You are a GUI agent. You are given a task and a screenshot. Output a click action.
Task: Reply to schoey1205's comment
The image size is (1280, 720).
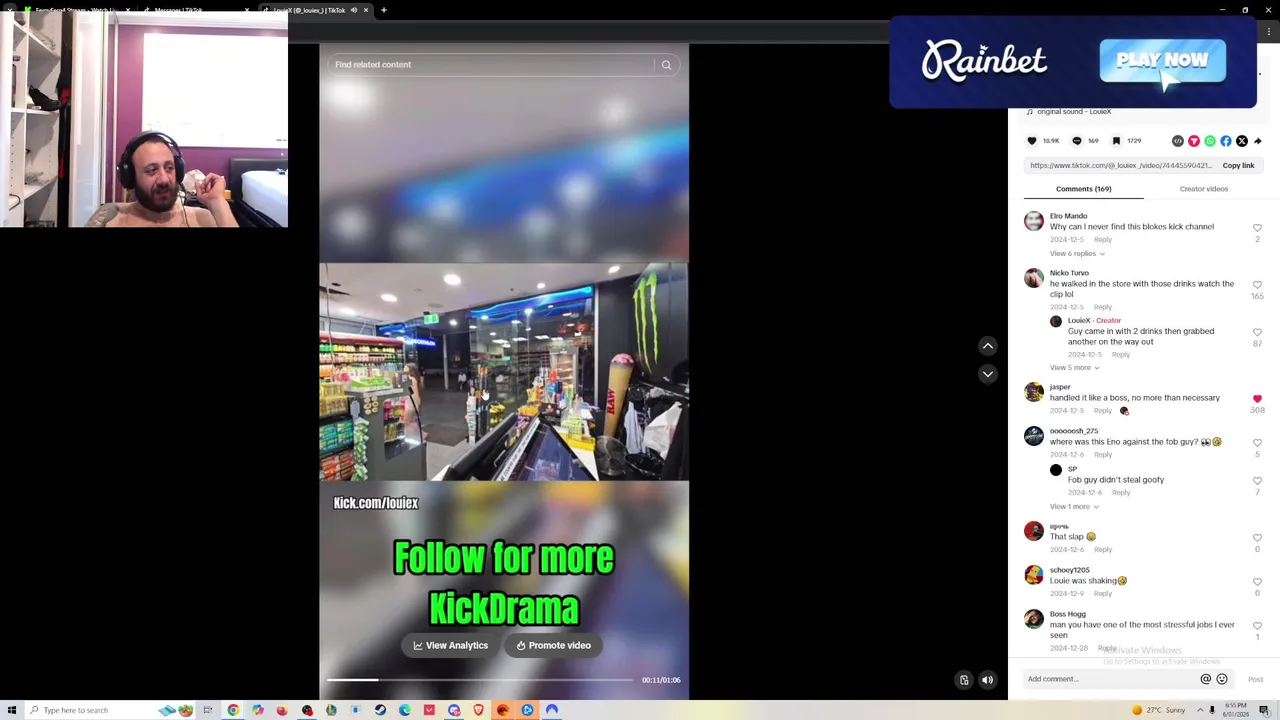pos(1102,594)
